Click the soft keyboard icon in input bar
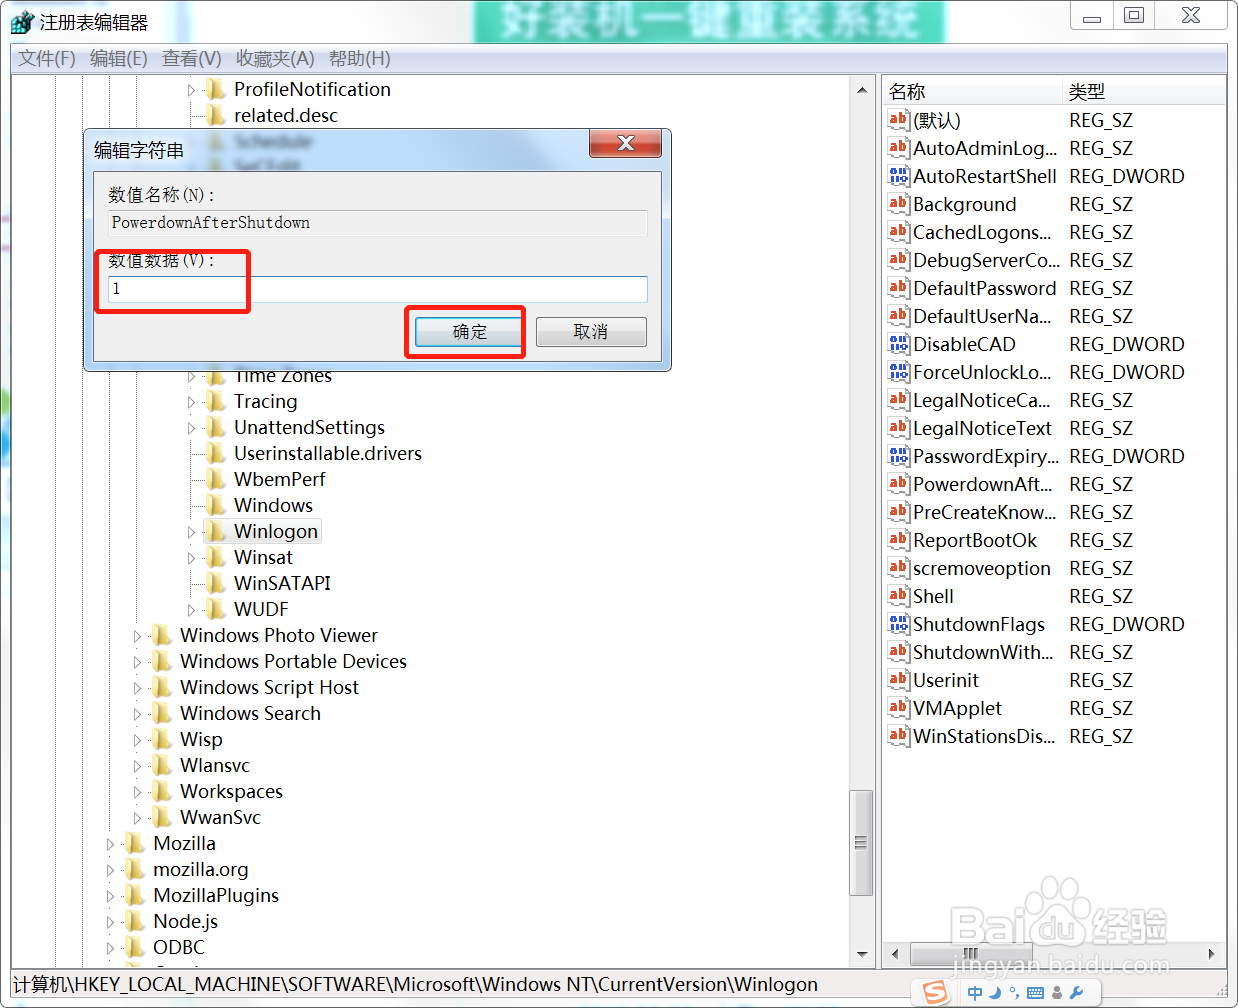Image resolution: width=1238 pixels, height=1008 pixels. pyautogui.click(x=1037, y=993)
